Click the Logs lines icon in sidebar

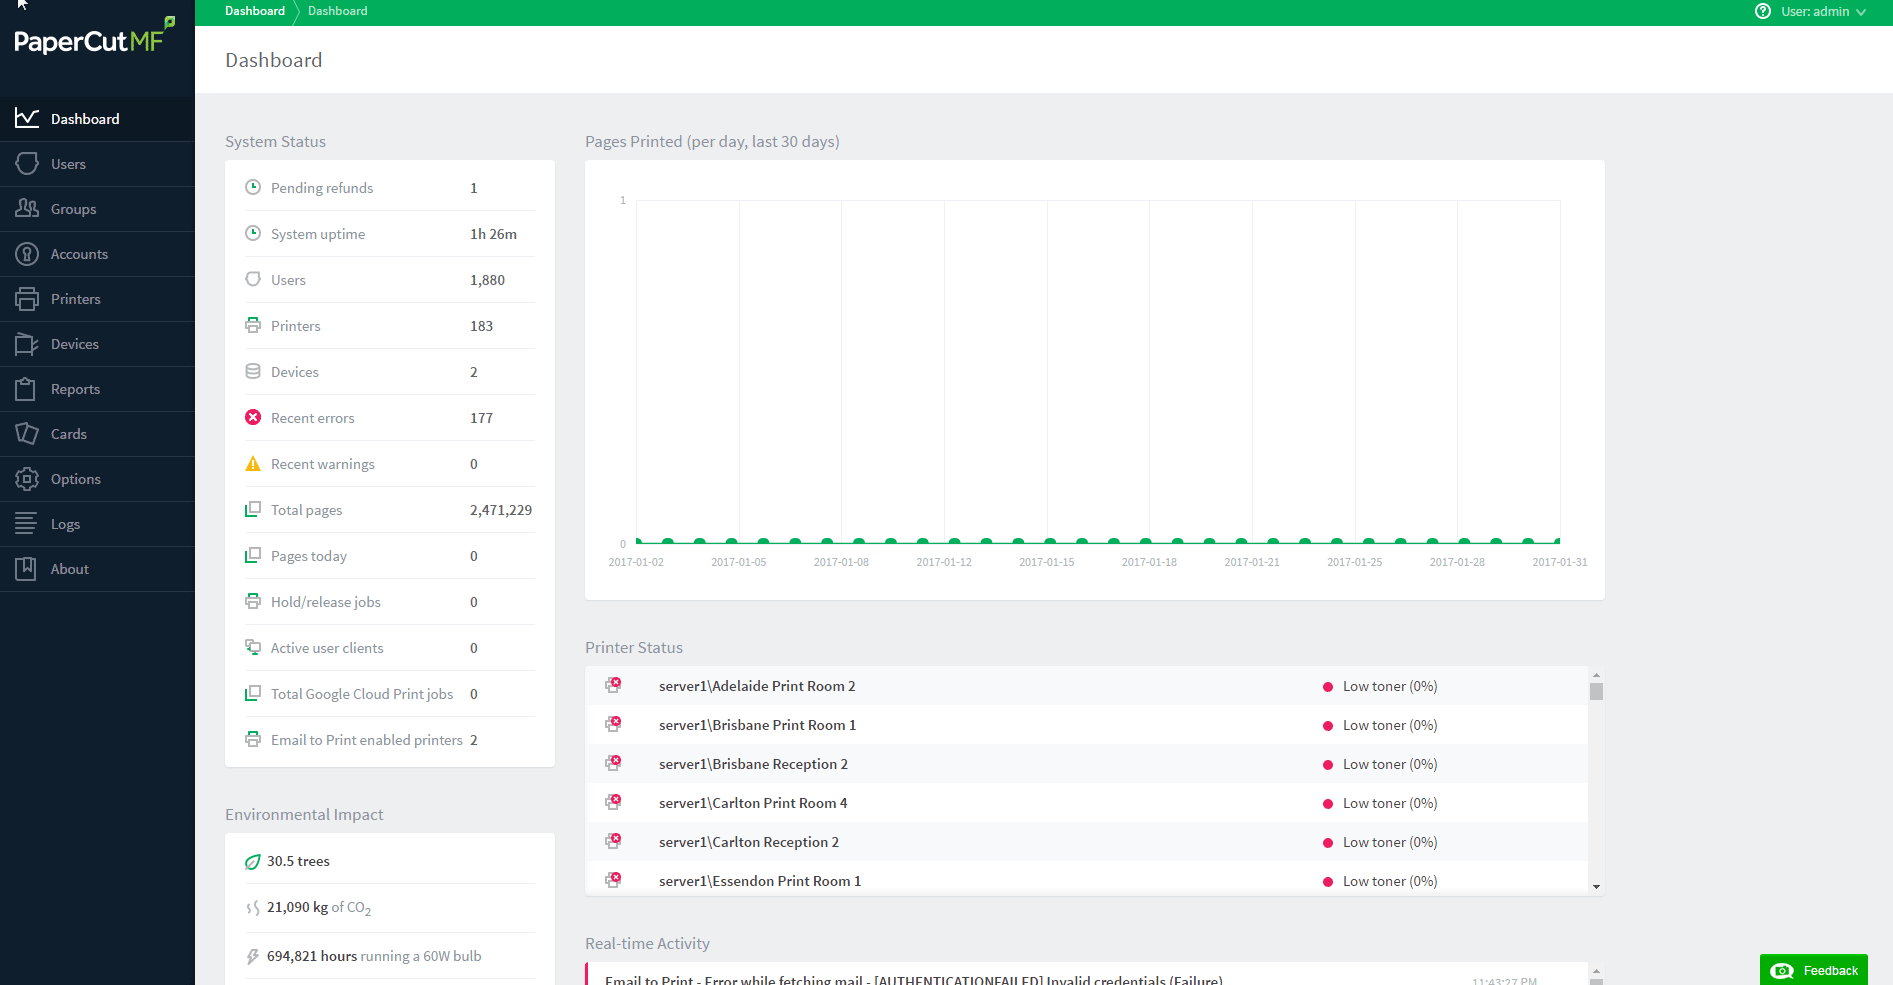coord(26,523)
